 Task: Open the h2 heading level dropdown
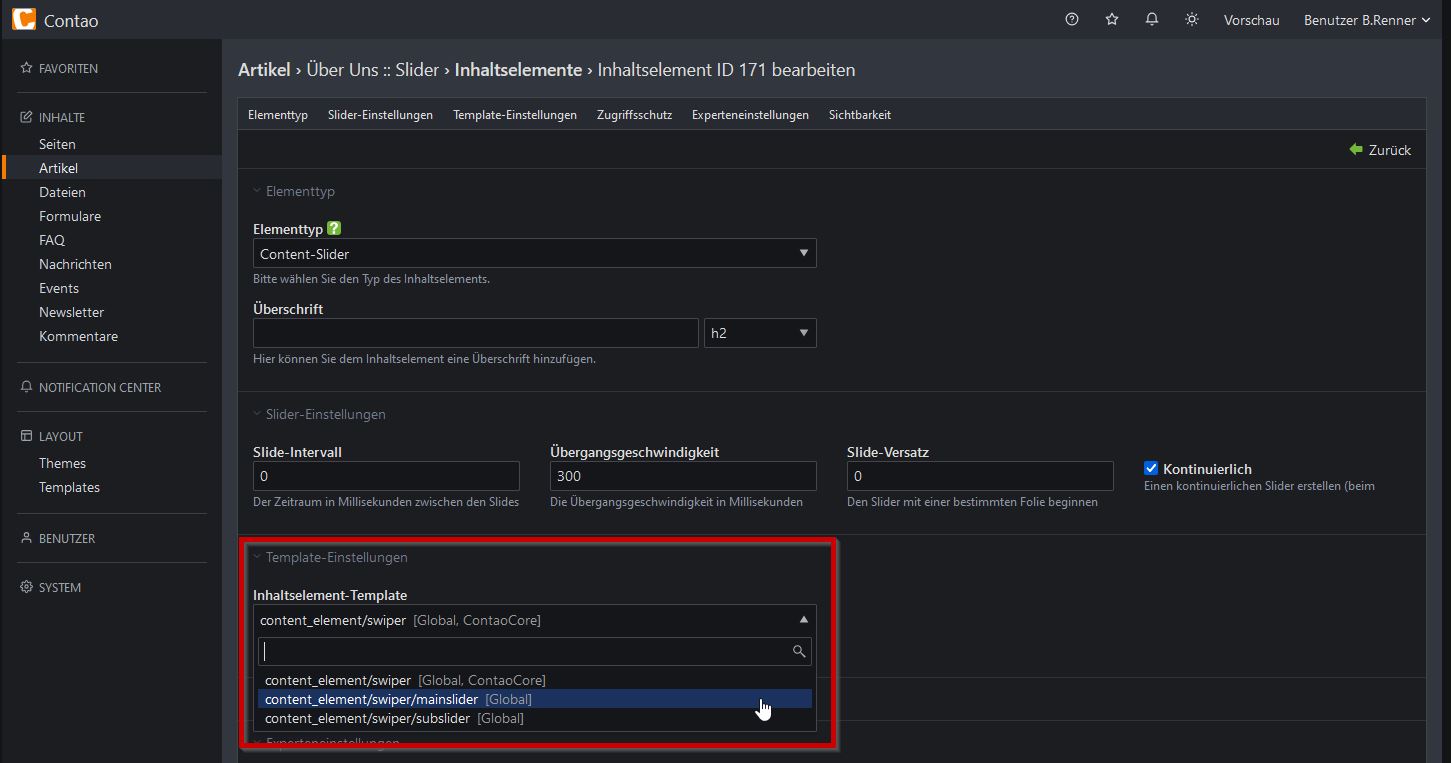coord(760,333)
